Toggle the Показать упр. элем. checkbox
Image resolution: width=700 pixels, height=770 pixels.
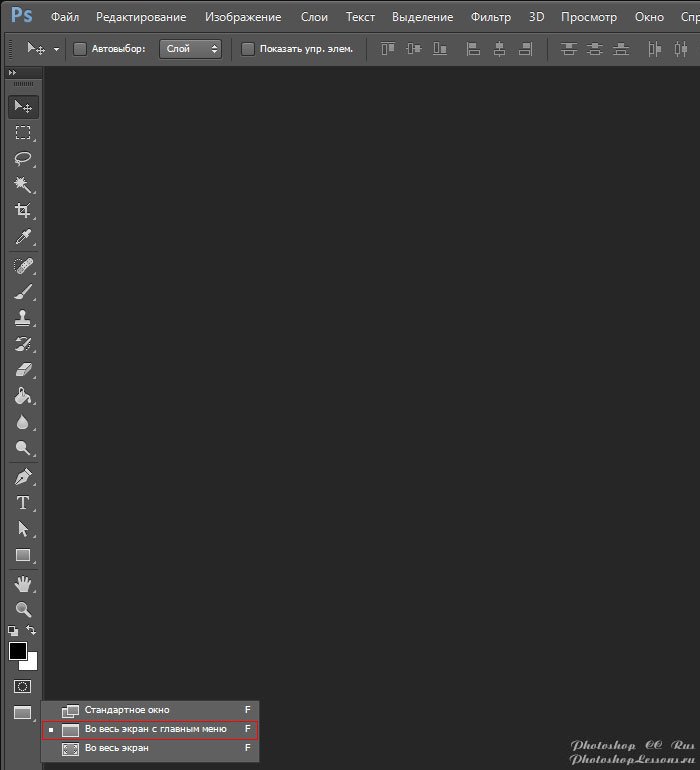tap(248, 48)
